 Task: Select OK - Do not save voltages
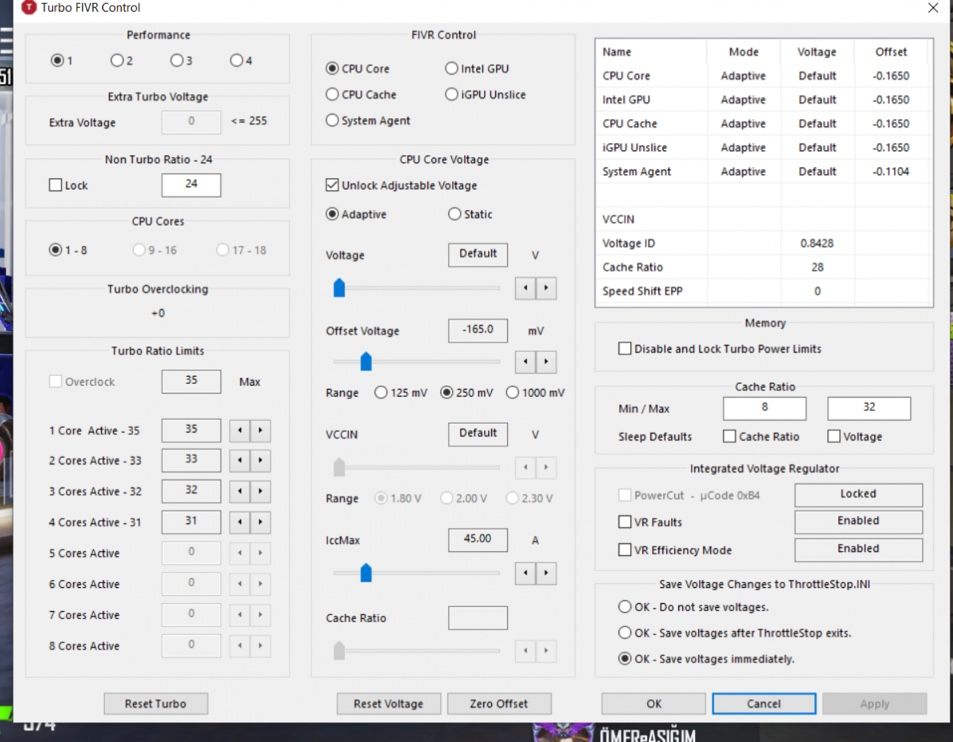(624, 606)
